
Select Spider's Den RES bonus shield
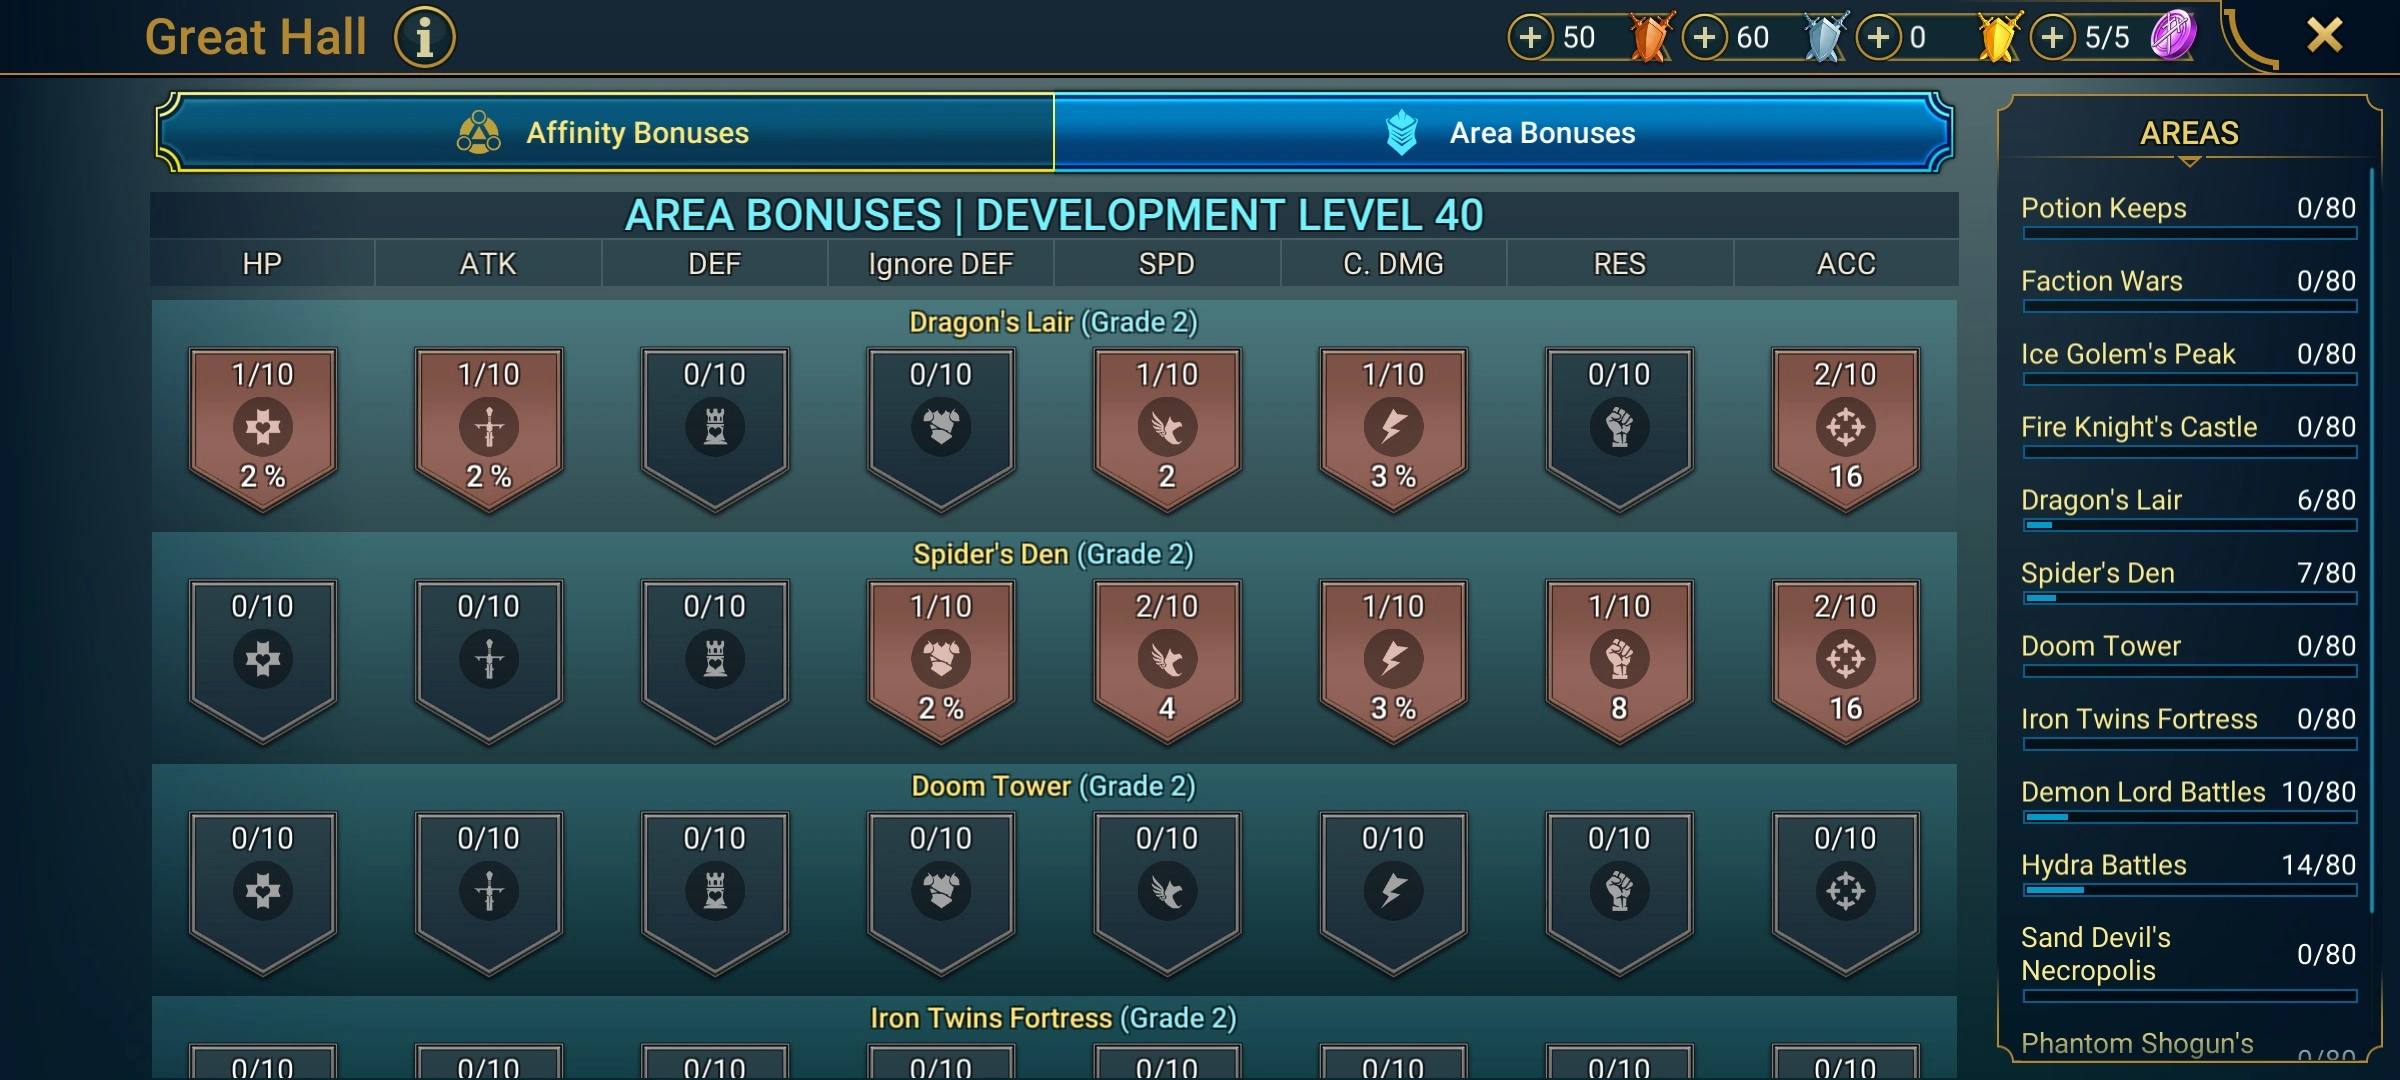point(1619,660)
